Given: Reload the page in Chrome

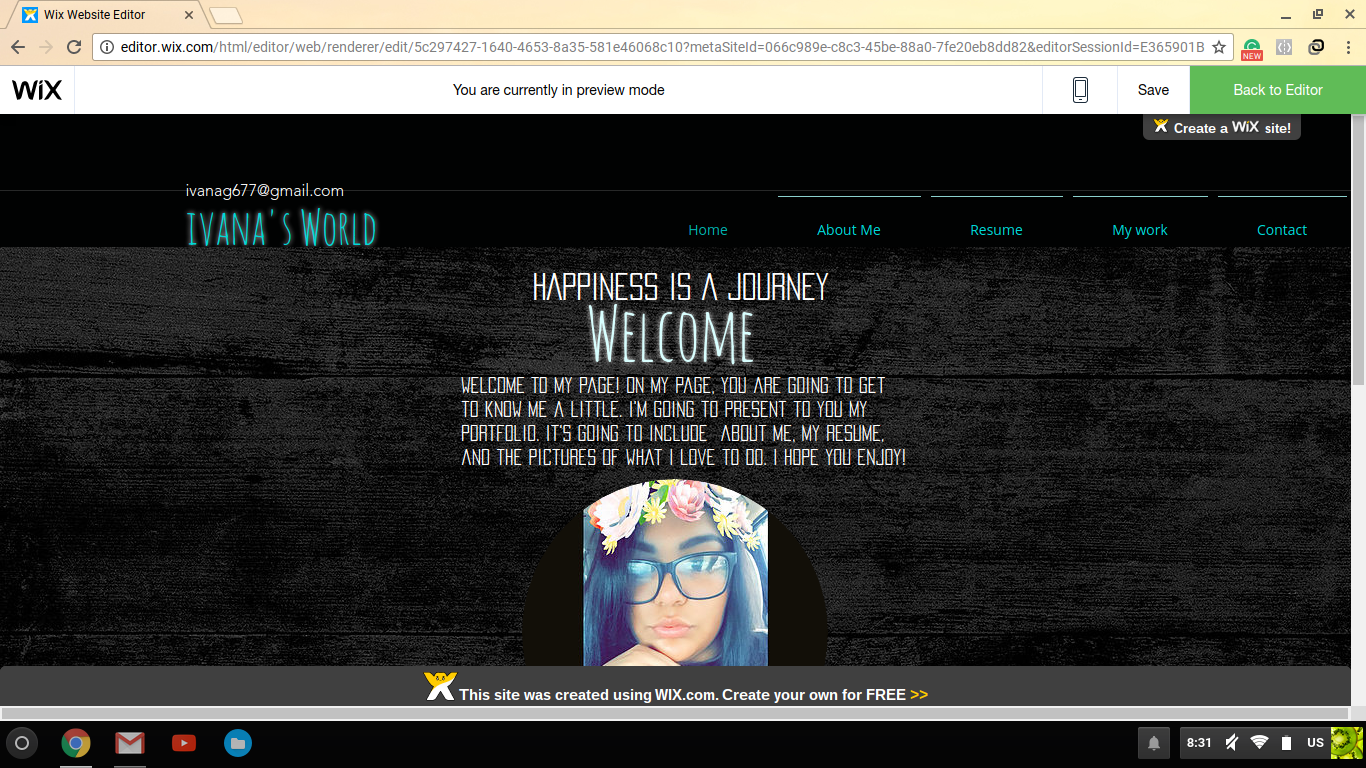Looking at the screenshot, I should pos(74,47).
